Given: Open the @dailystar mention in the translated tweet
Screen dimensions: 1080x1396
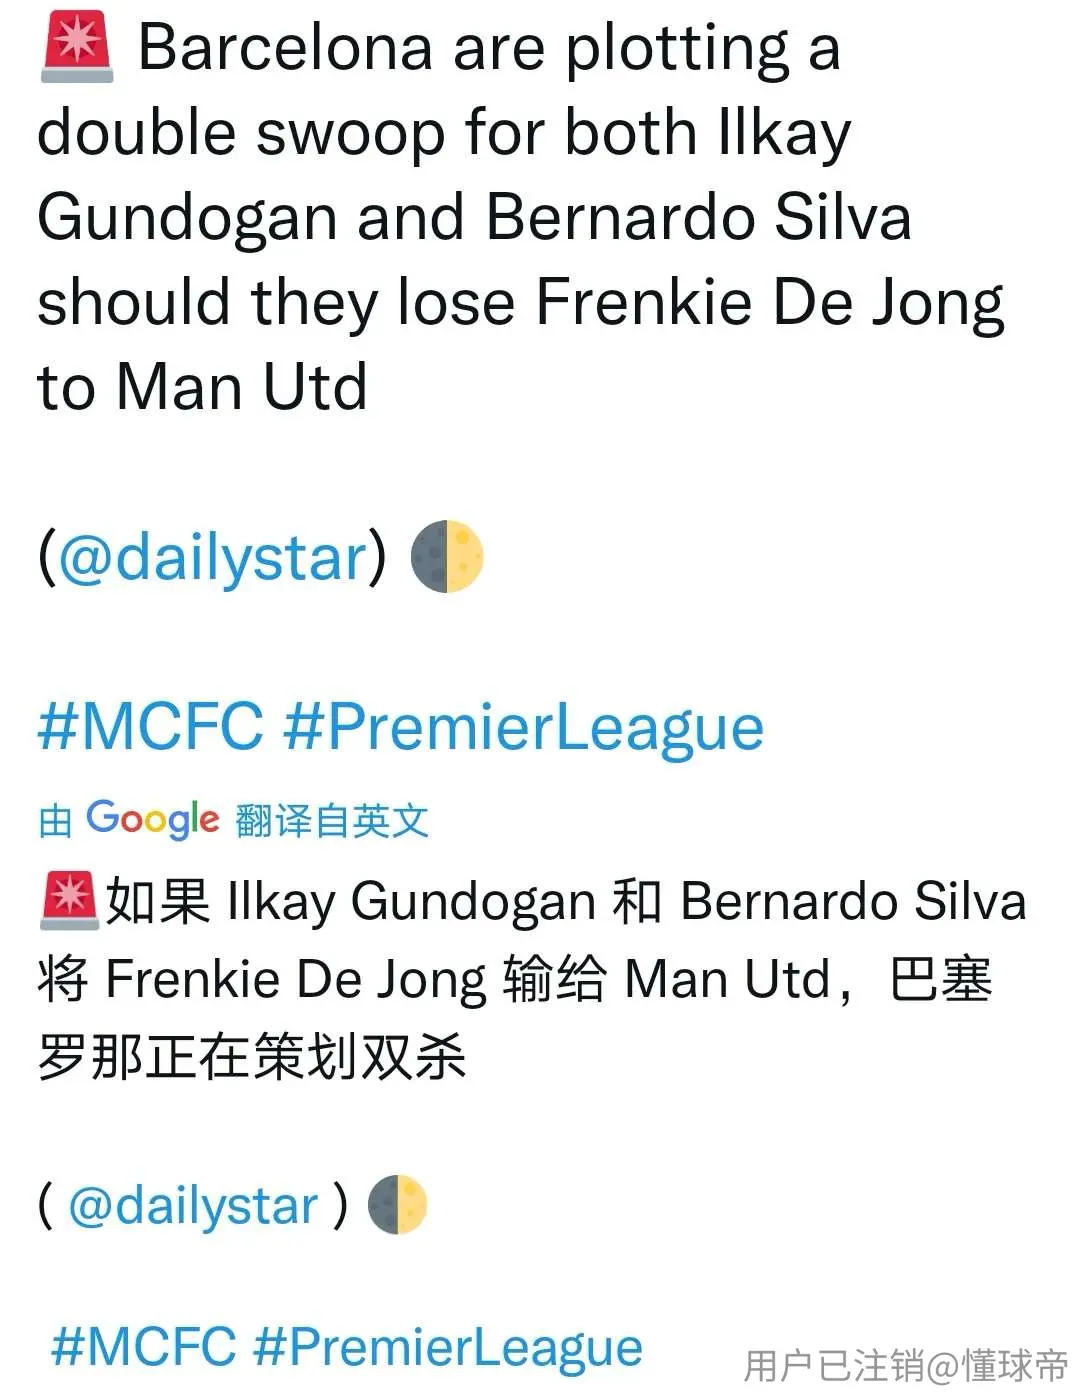Looking at the screenshot, I should tap(192, 1206).
